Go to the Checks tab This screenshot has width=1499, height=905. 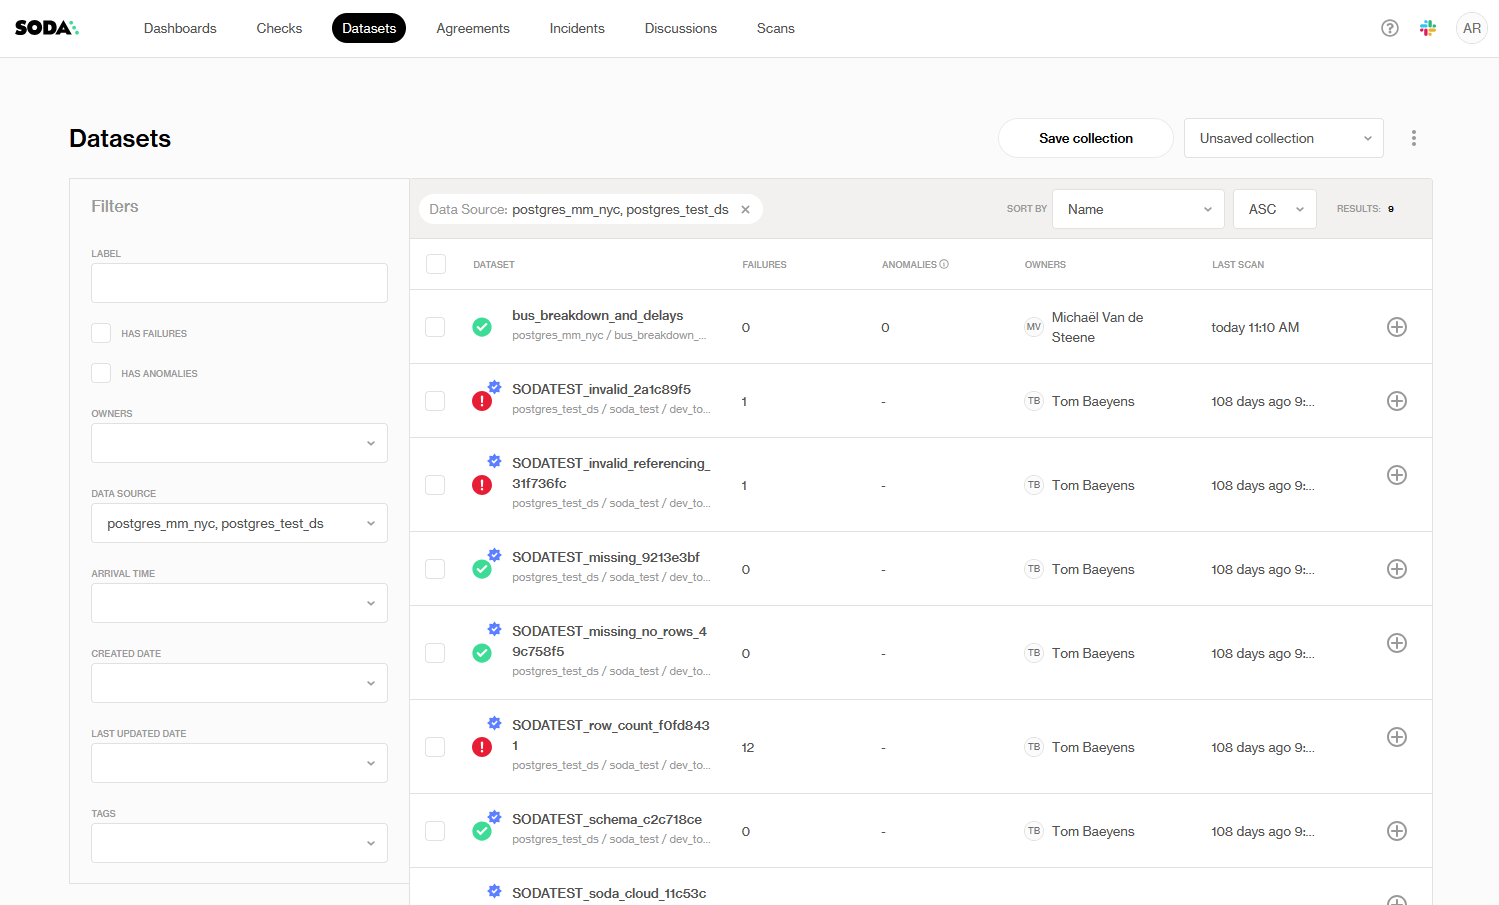tap(279, 28)
